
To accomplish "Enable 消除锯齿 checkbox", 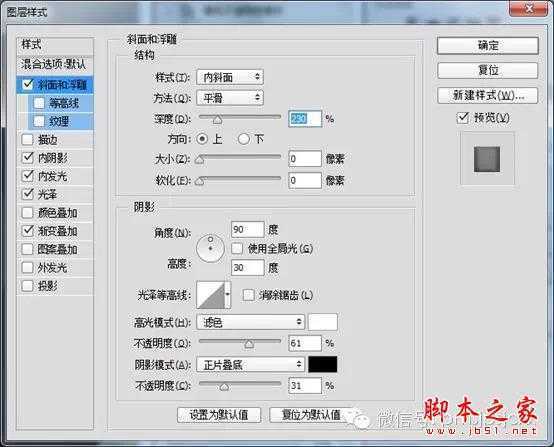I will pos(248,295).
